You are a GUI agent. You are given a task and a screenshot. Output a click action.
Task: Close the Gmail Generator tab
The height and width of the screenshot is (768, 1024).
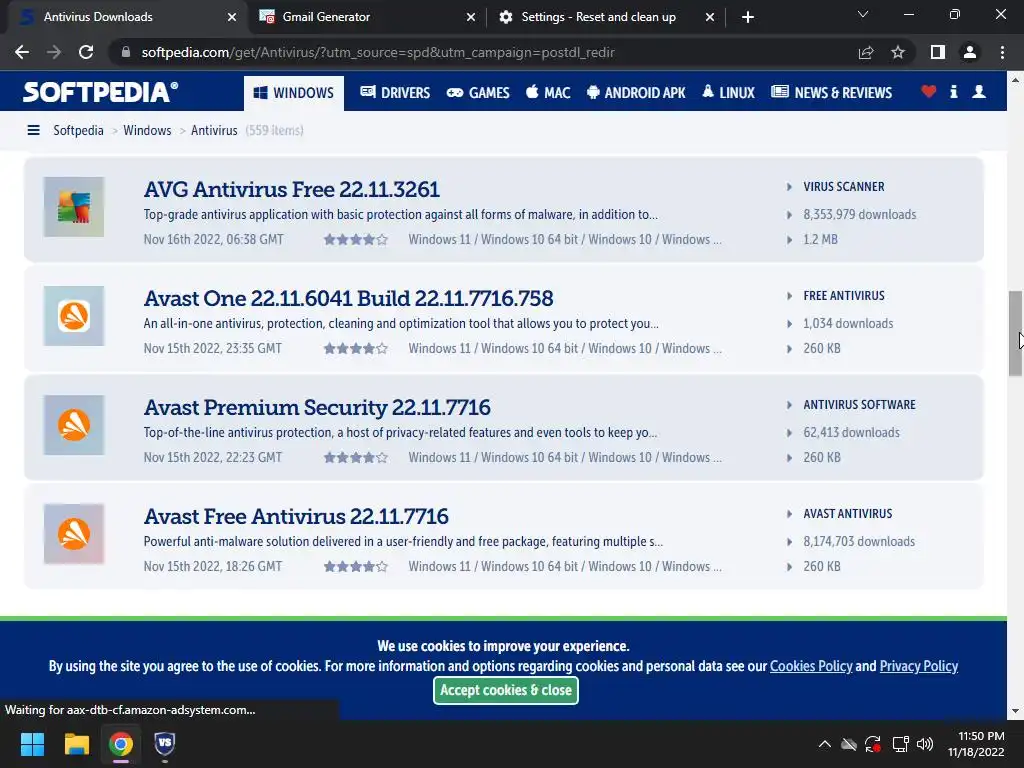(471, 17)
